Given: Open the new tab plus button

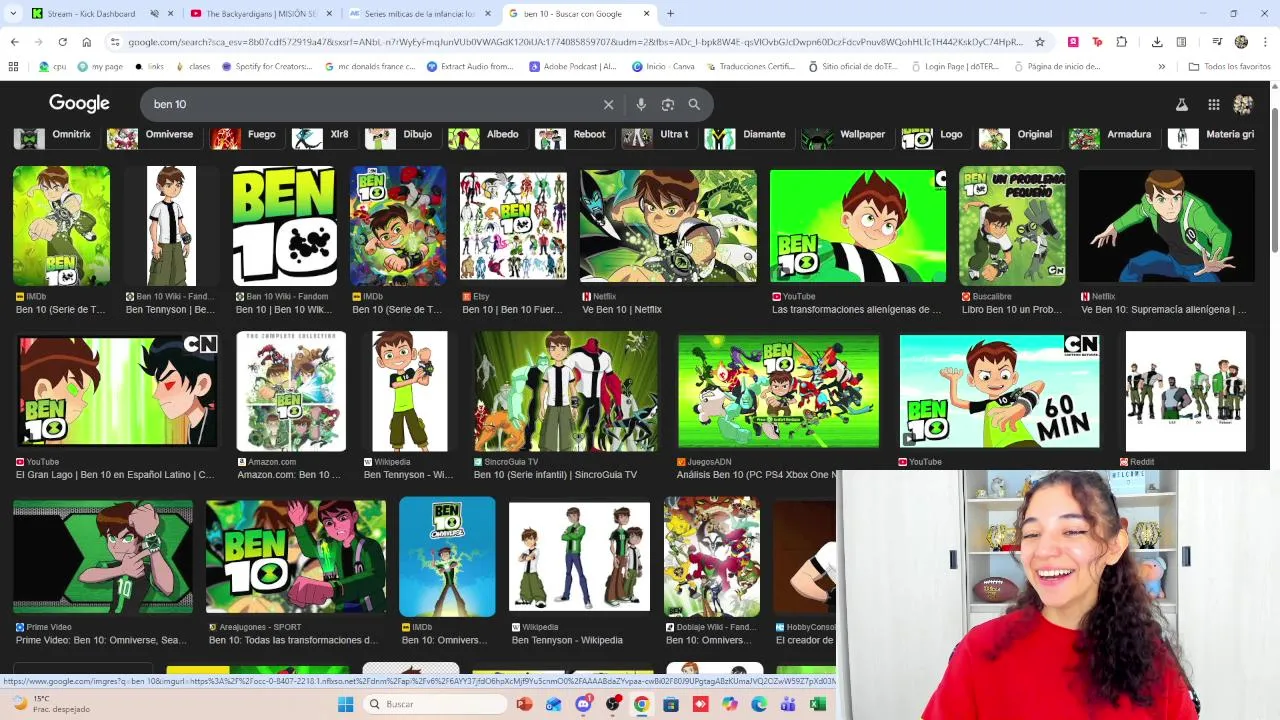Looking at the screenshot, I should tap(670, 14).
